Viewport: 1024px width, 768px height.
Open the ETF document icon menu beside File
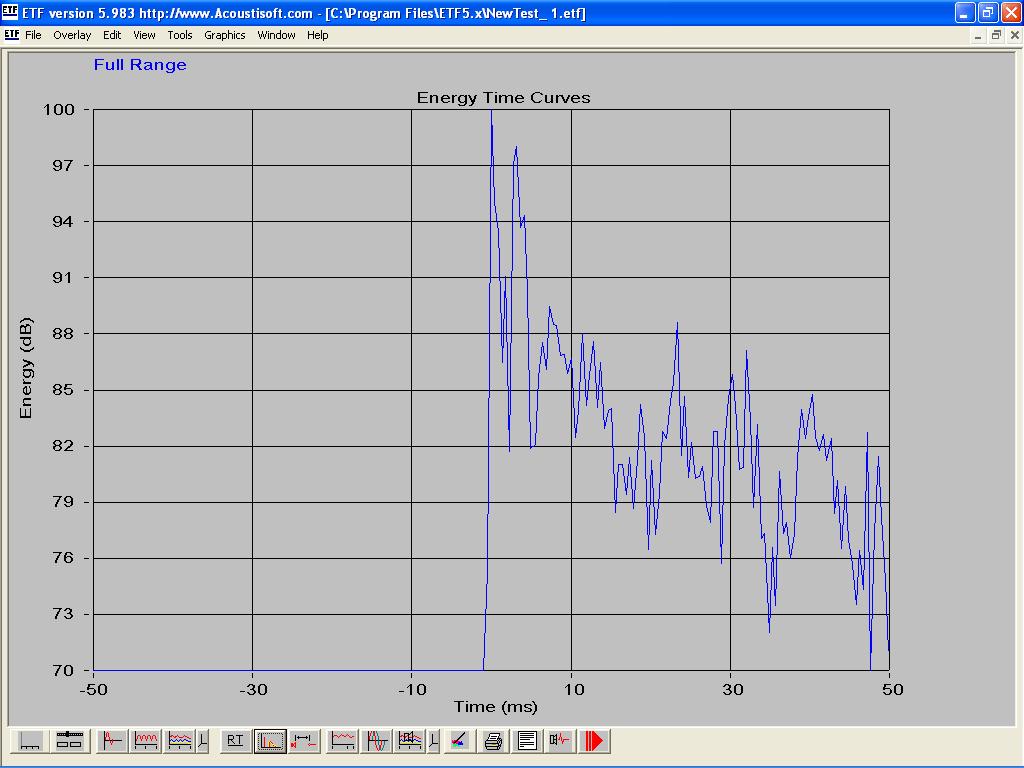click(x=11, y=35)
